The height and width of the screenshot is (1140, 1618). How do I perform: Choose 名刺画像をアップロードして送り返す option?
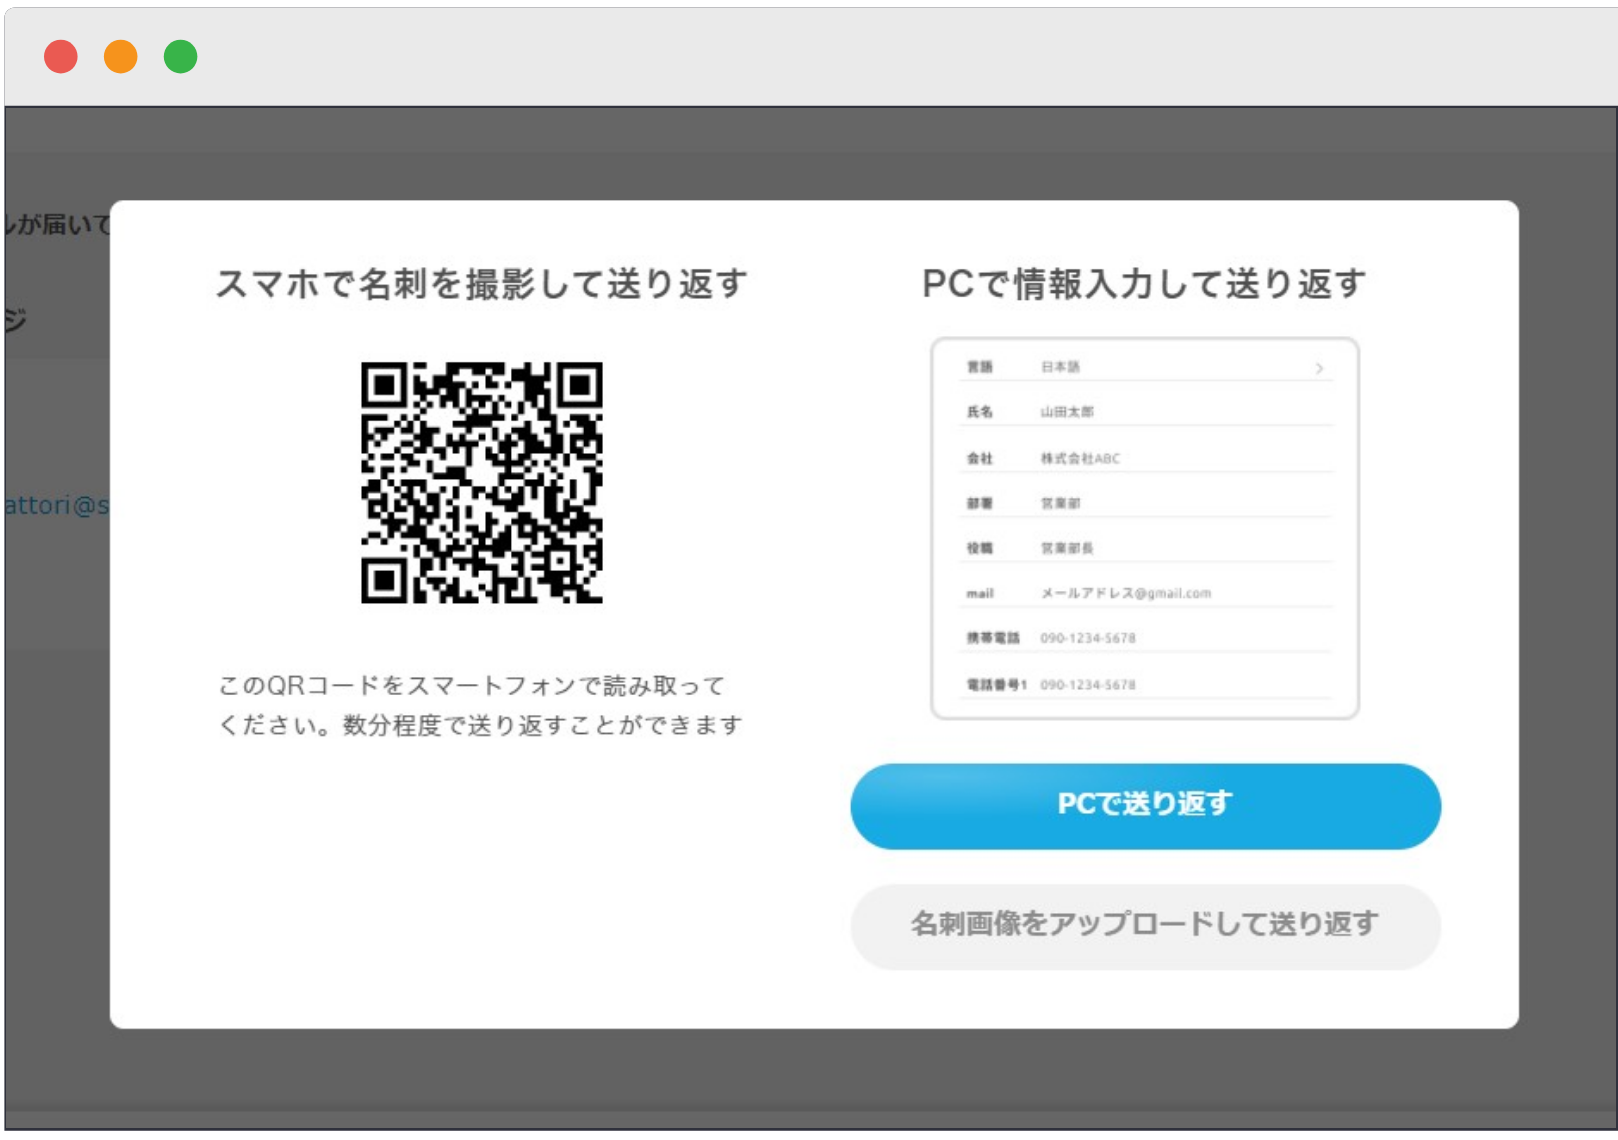(x=1145, y=926)
